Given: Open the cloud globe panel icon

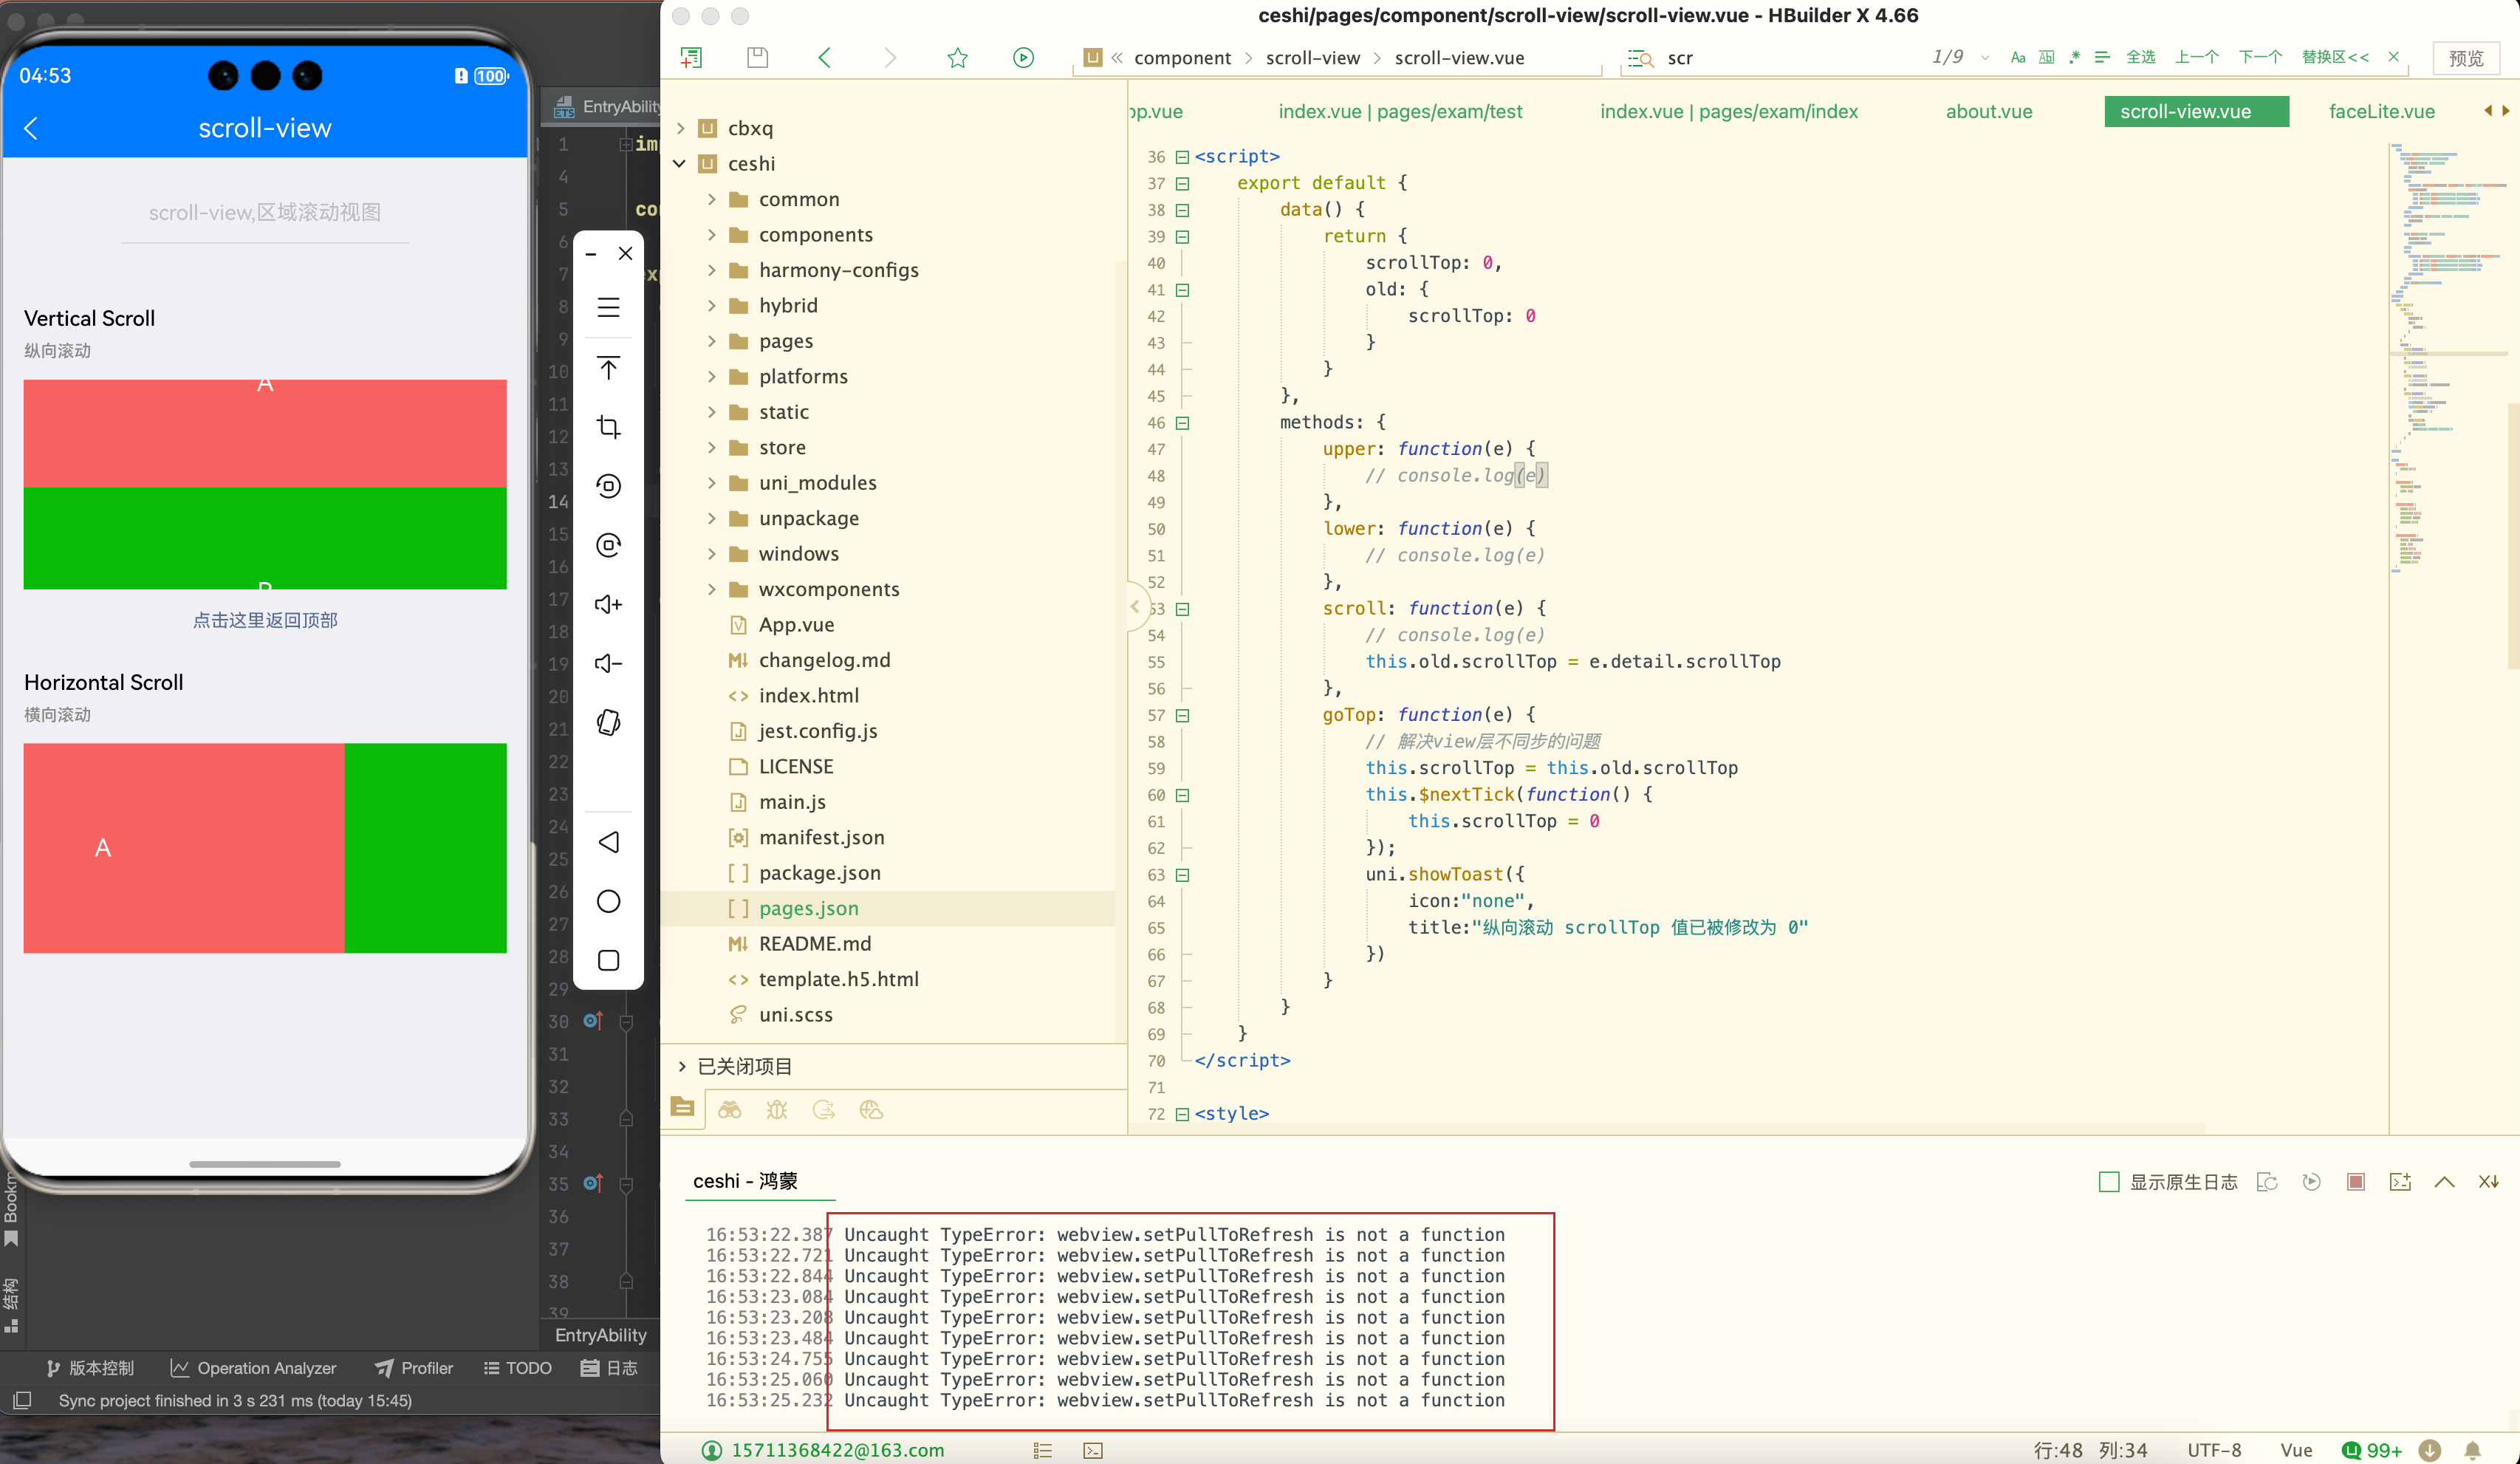Looking at the screenshot, I should point(871,1110).
